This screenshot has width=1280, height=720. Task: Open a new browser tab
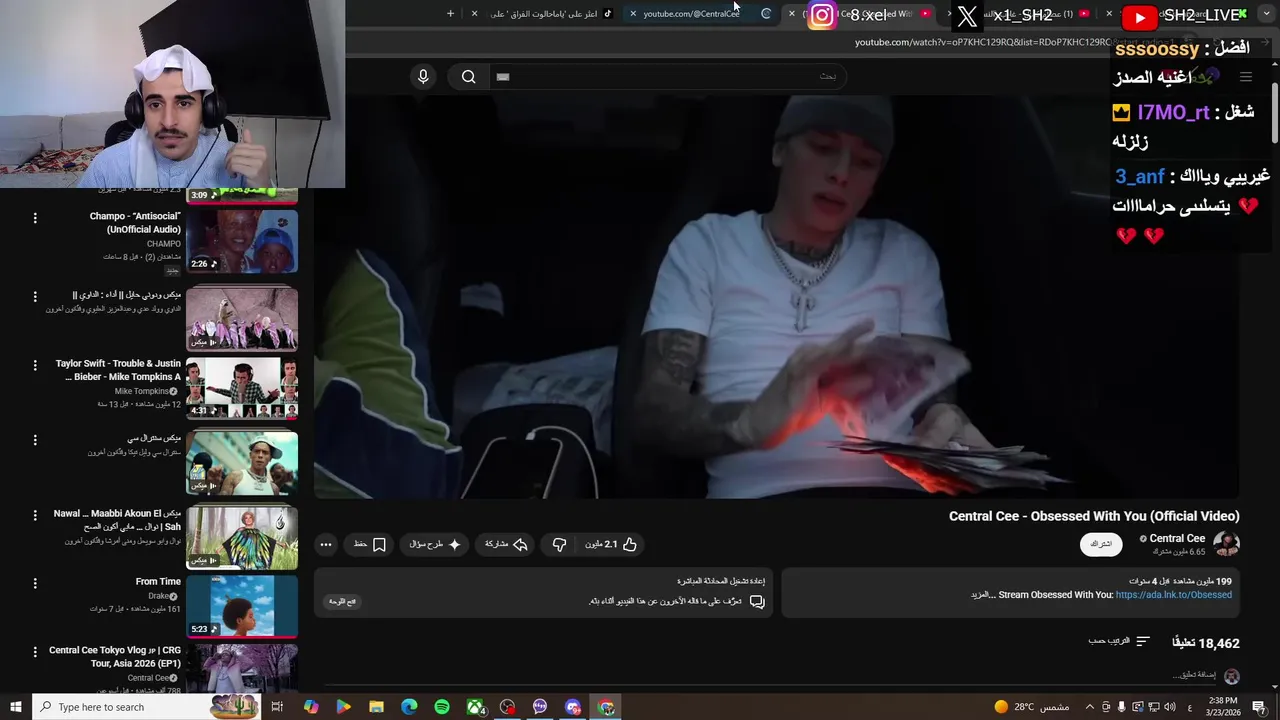click(450, 14)
